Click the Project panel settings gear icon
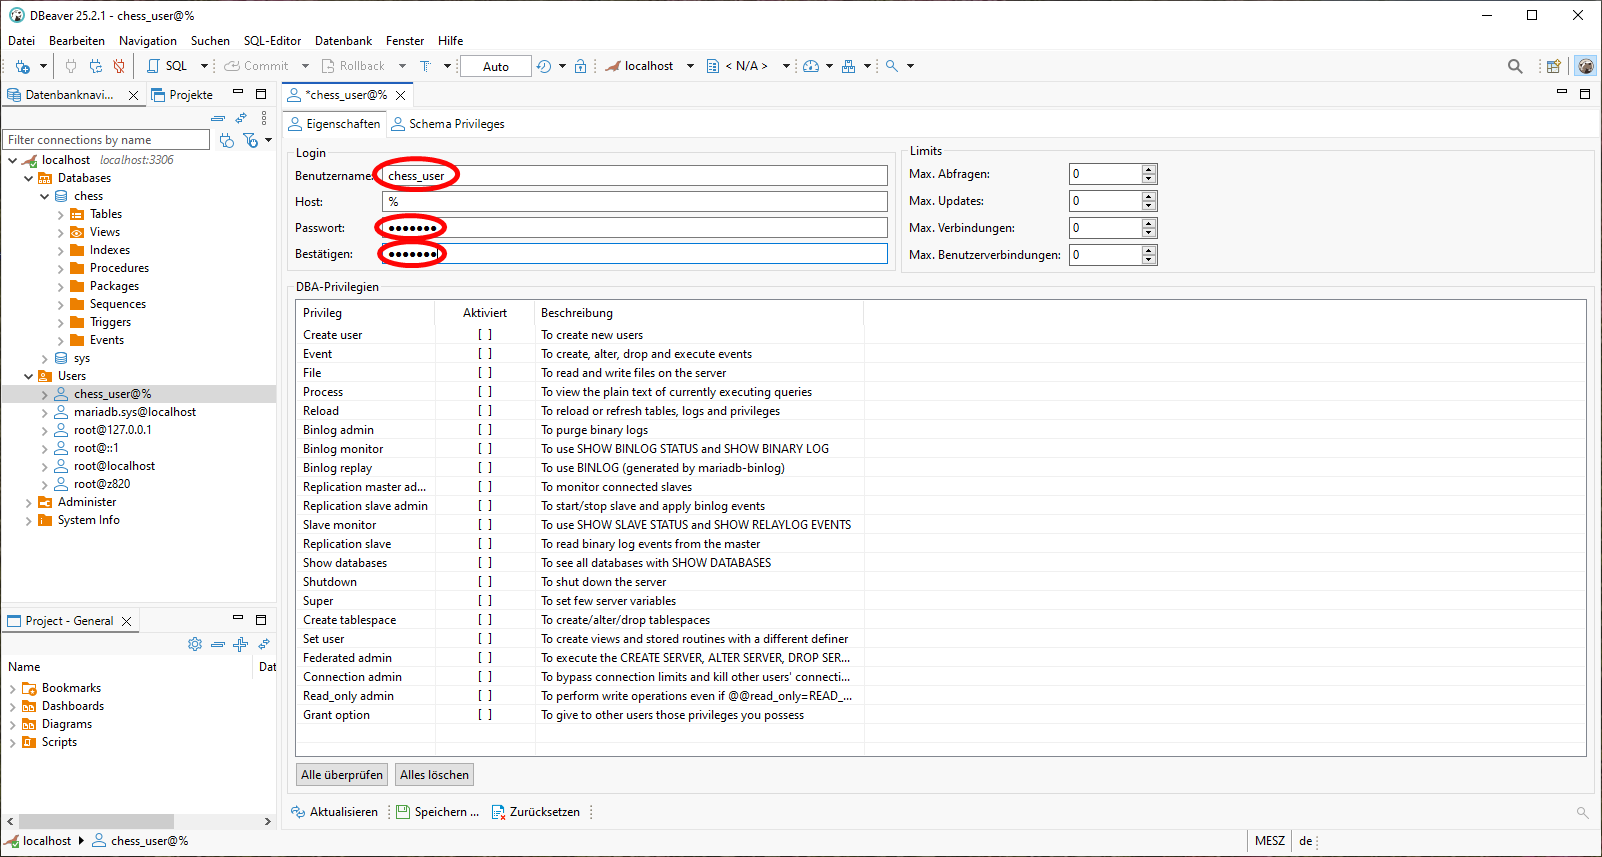The width and height of the screenshot is (1602, 857). (x=195, y=644)
